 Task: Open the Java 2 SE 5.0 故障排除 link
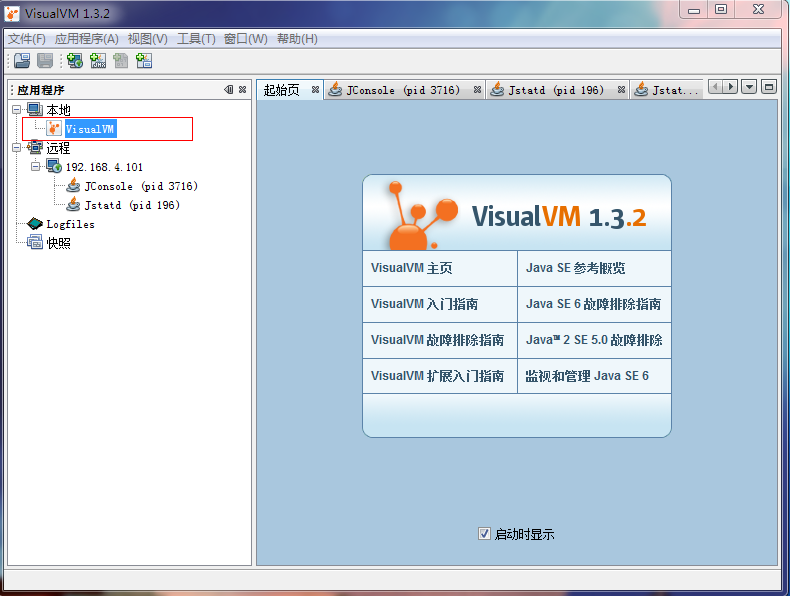point(595,340)
